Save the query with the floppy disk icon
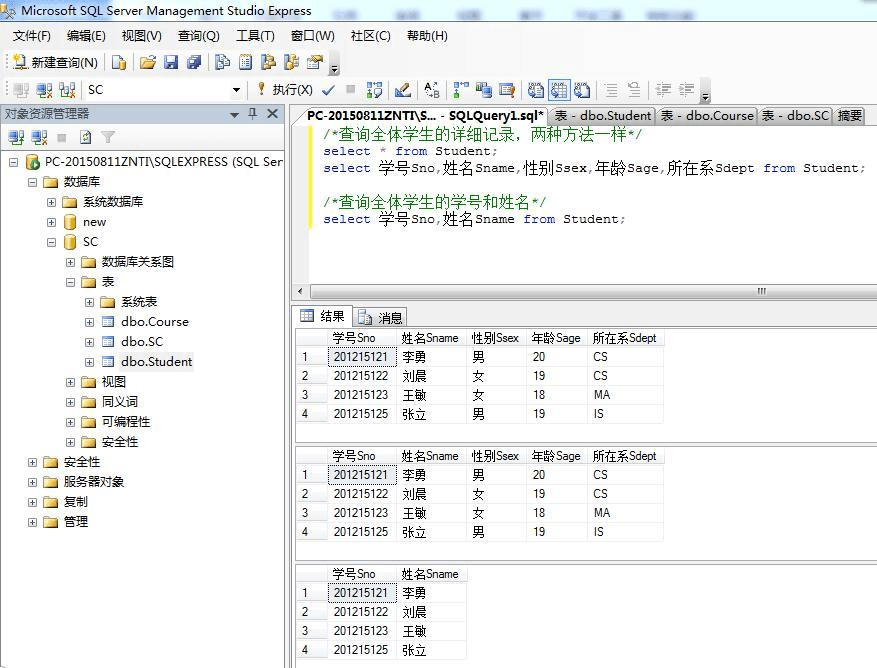The height and width of the screenshot is (668, 877). click(171, 62)
